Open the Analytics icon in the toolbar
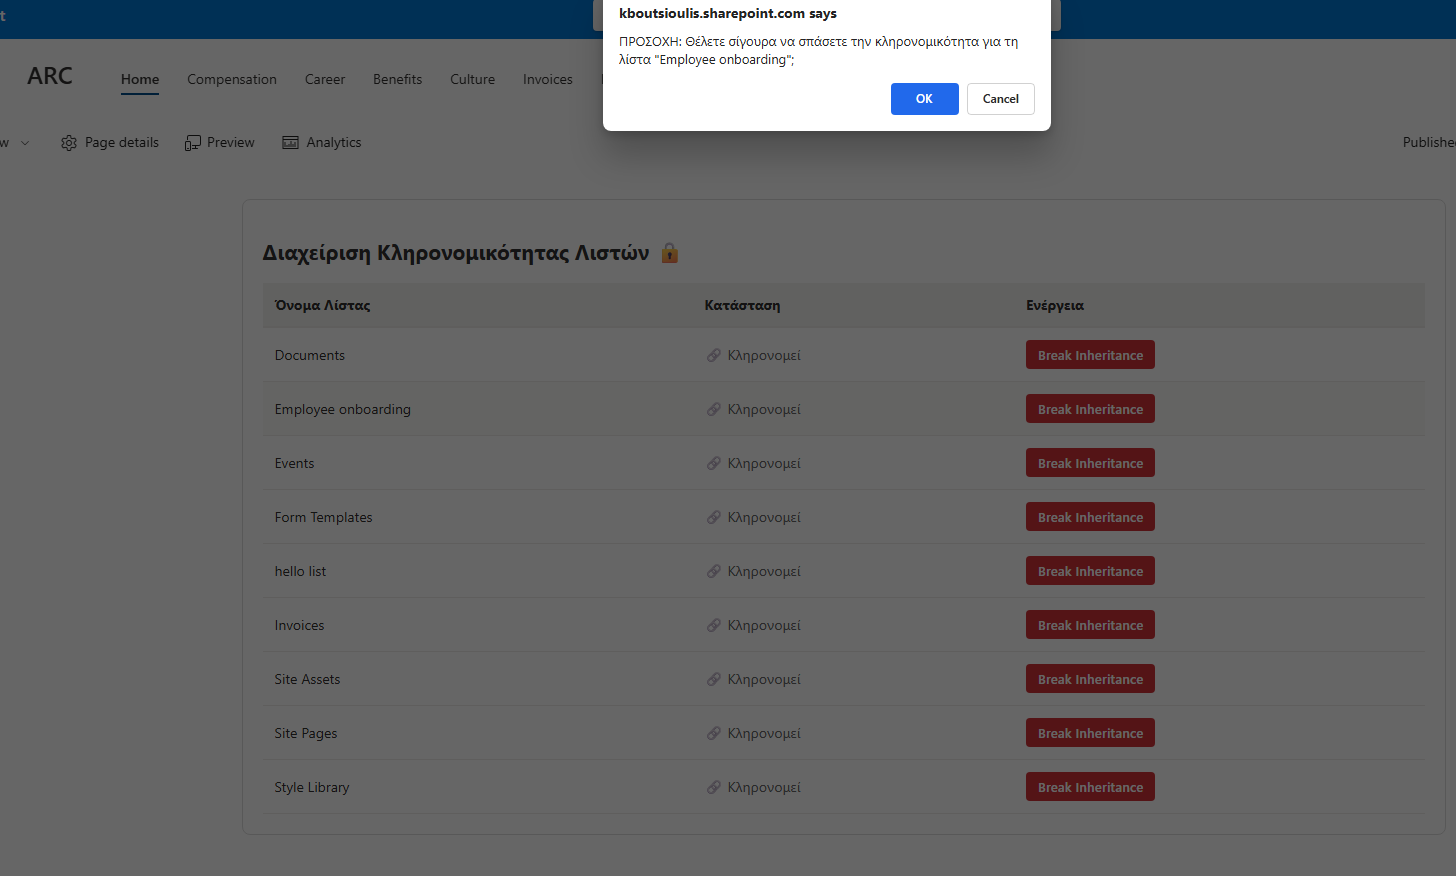Image resolution: width=1456 pixels, height=876 pixels. 291,143
